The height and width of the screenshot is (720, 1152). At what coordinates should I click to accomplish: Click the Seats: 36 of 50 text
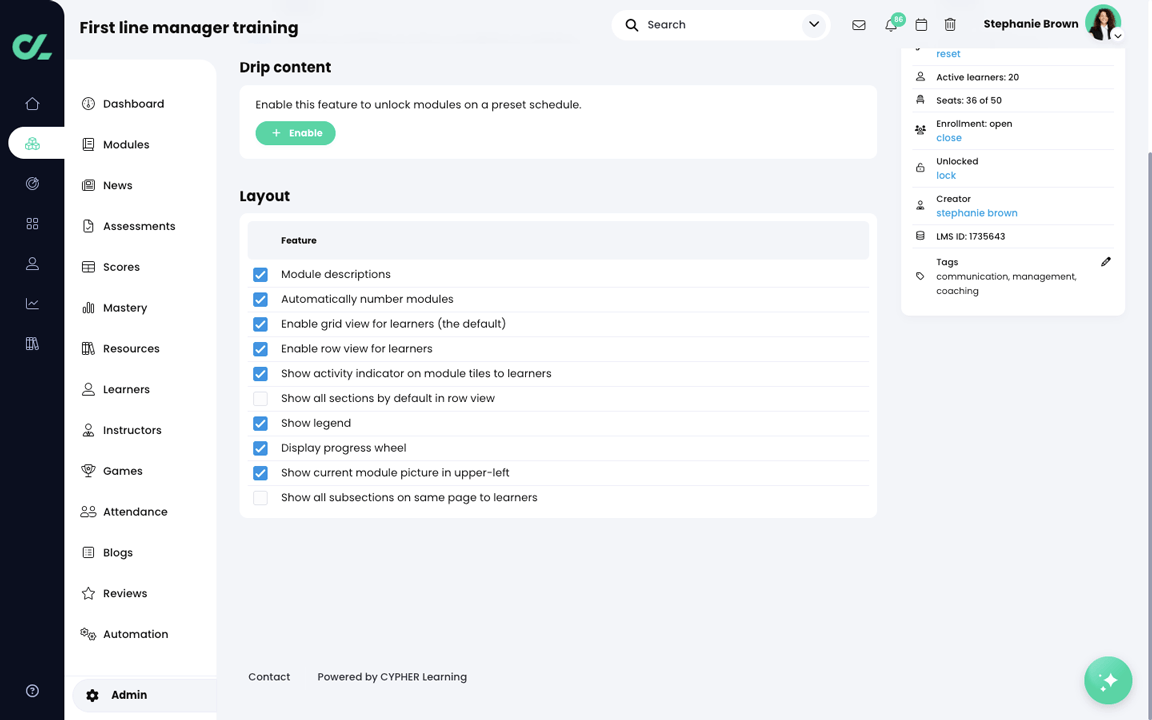coord(968,101)
